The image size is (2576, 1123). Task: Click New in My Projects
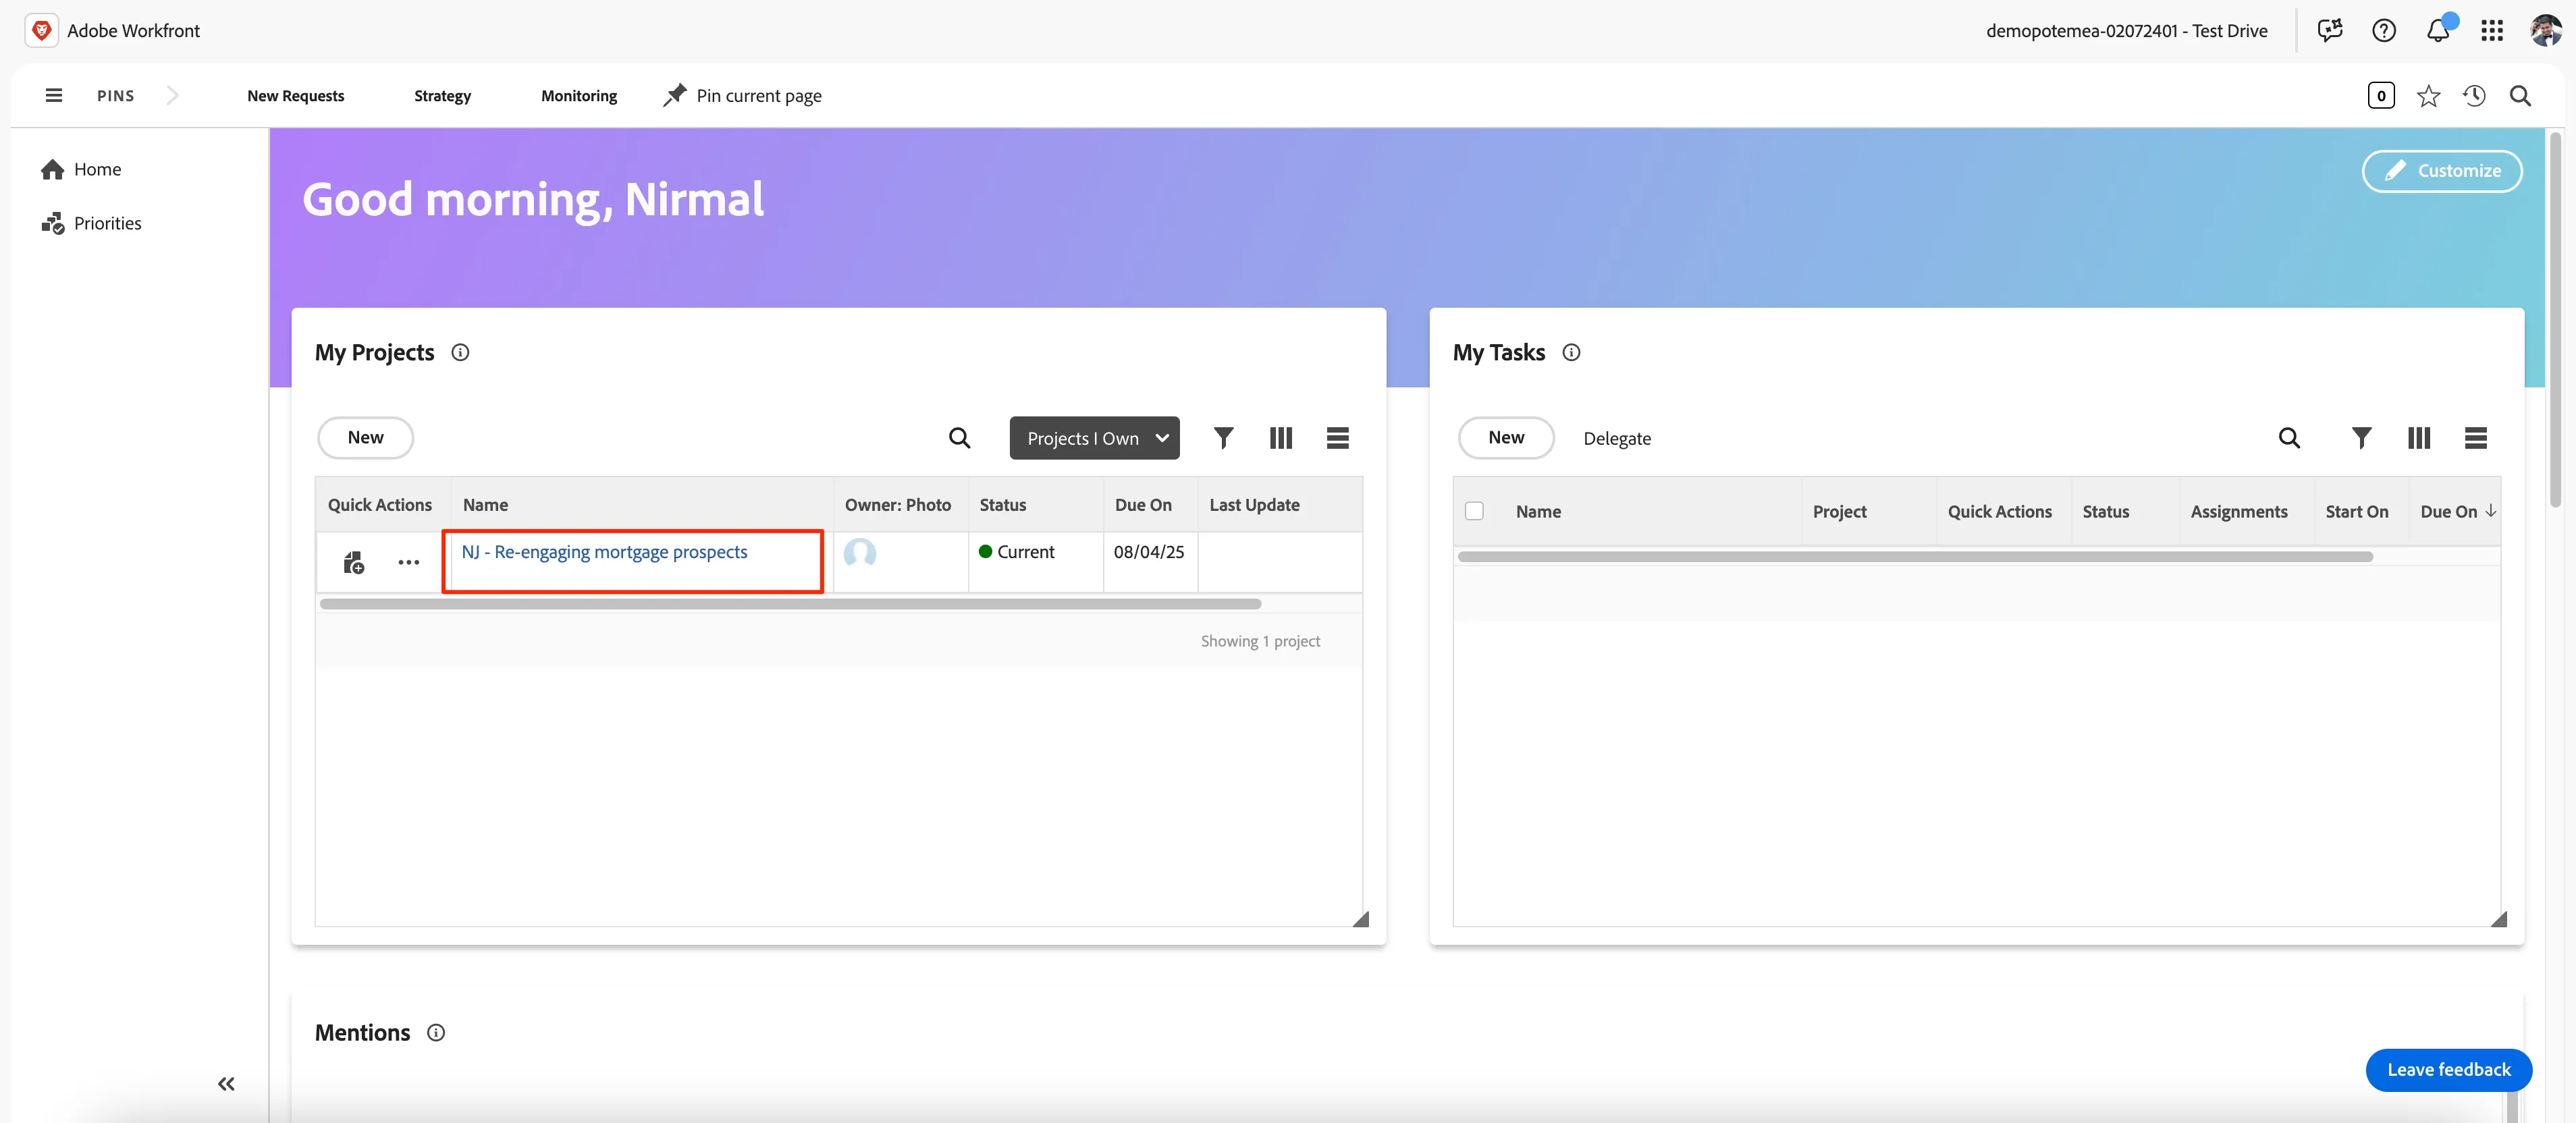(x=365, y=438)
